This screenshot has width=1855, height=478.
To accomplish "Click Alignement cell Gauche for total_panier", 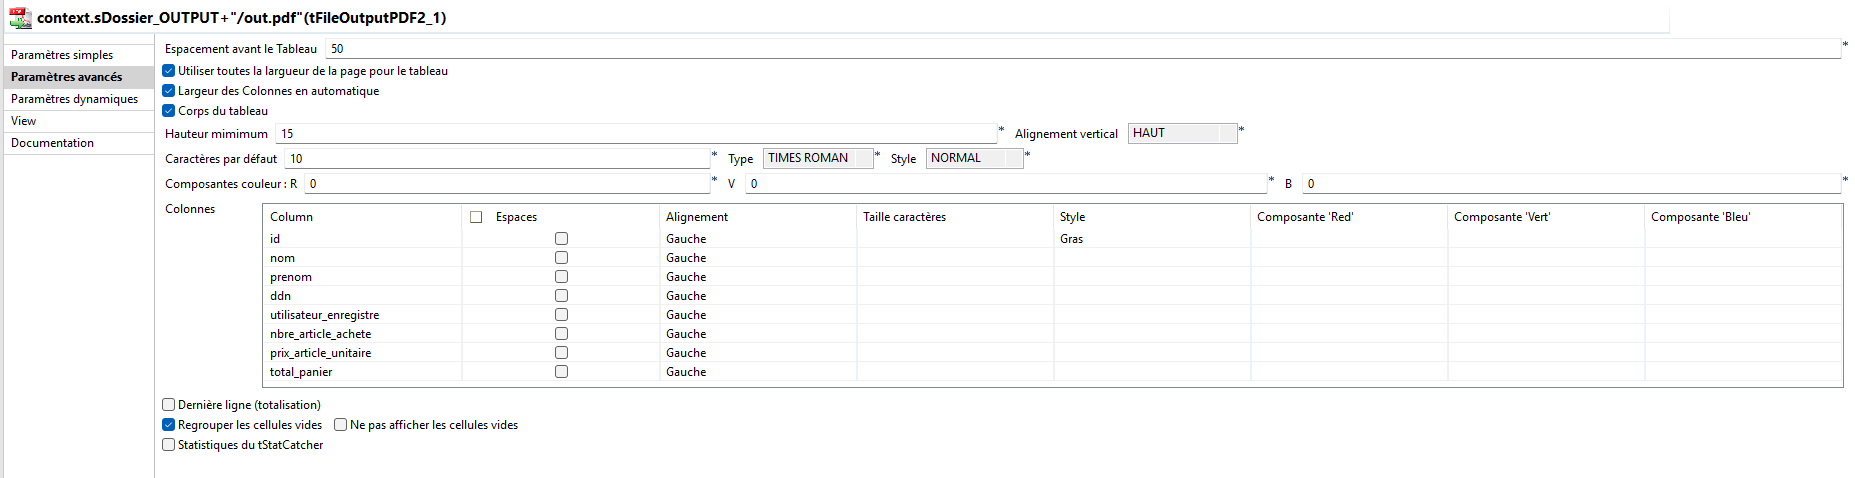I will click(x=756, y=372).
